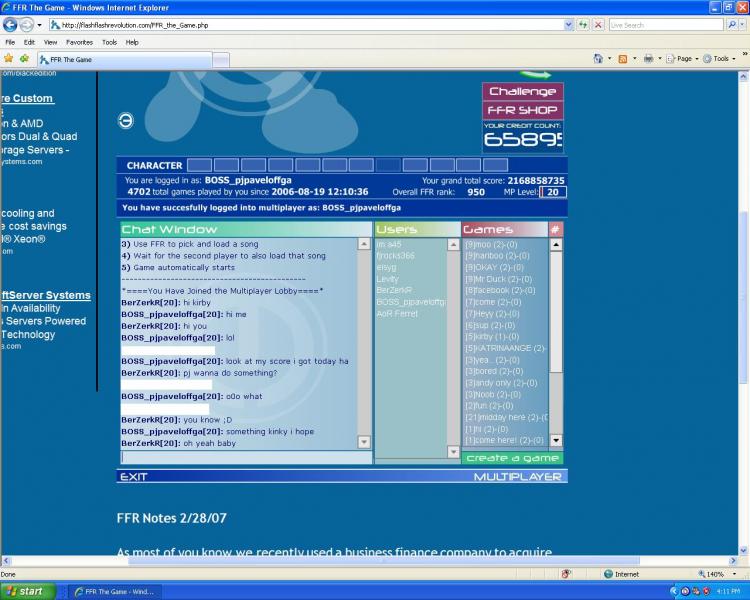Open the recent pages dropdown arrow
This screenshot has width=750, height=600.
[39, 25]
